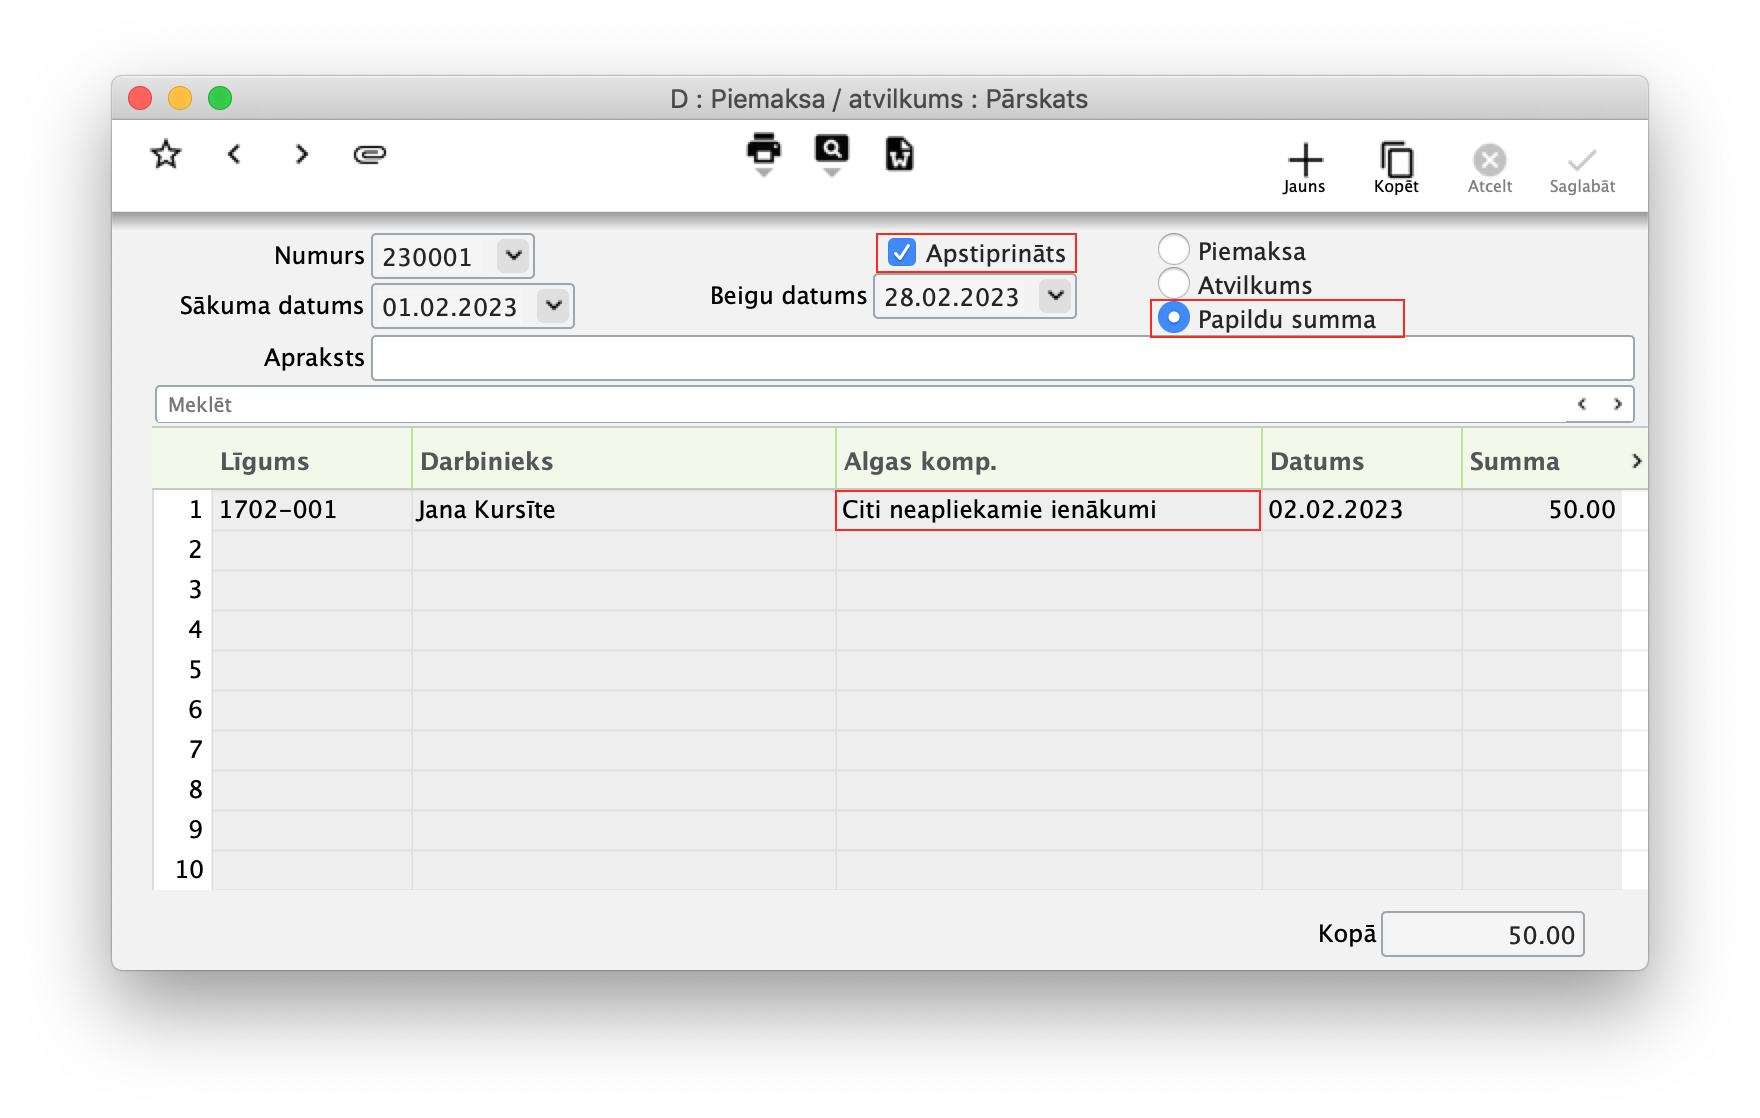This screenshot has width=1760, height=1118.
Task: Click the Algas komp. column header
Action: 1048,461
